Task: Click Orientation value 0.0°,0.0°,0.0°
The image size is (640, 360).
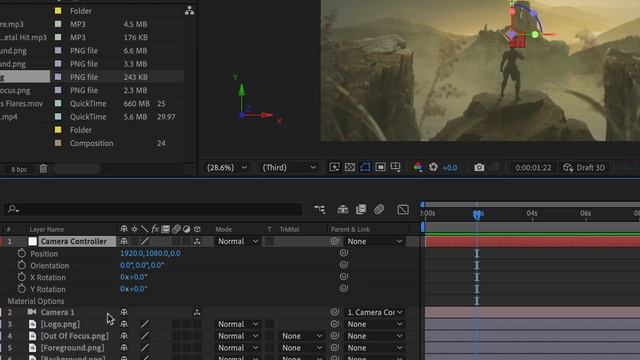Action: point(142,265)
